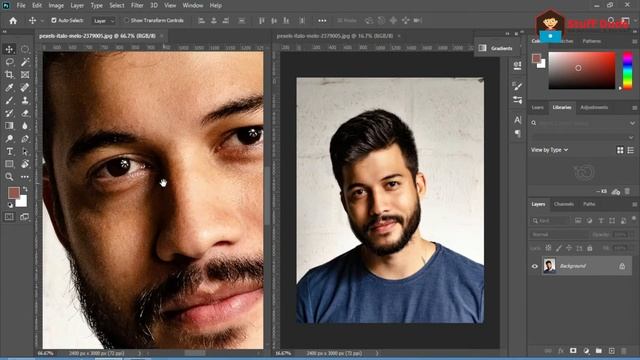Screen dimensions: 640x360
Task: Open the Brush Settings panel icon
Action: (518, 86)
